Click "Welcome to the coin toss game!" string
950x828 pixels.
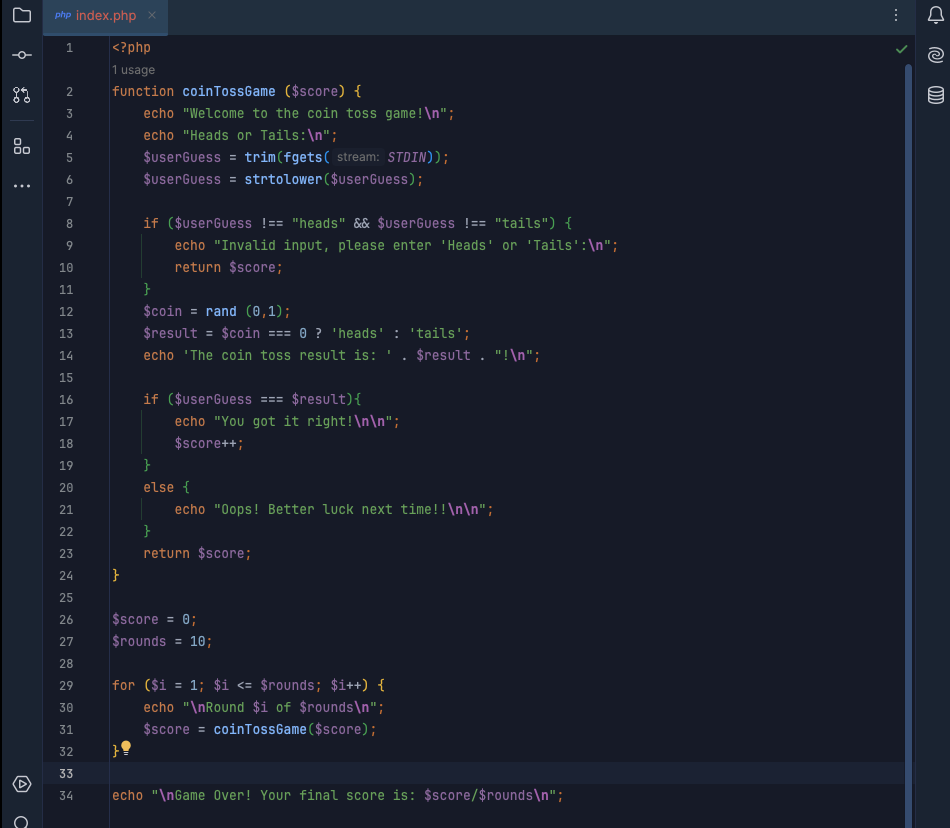point(318,113)
